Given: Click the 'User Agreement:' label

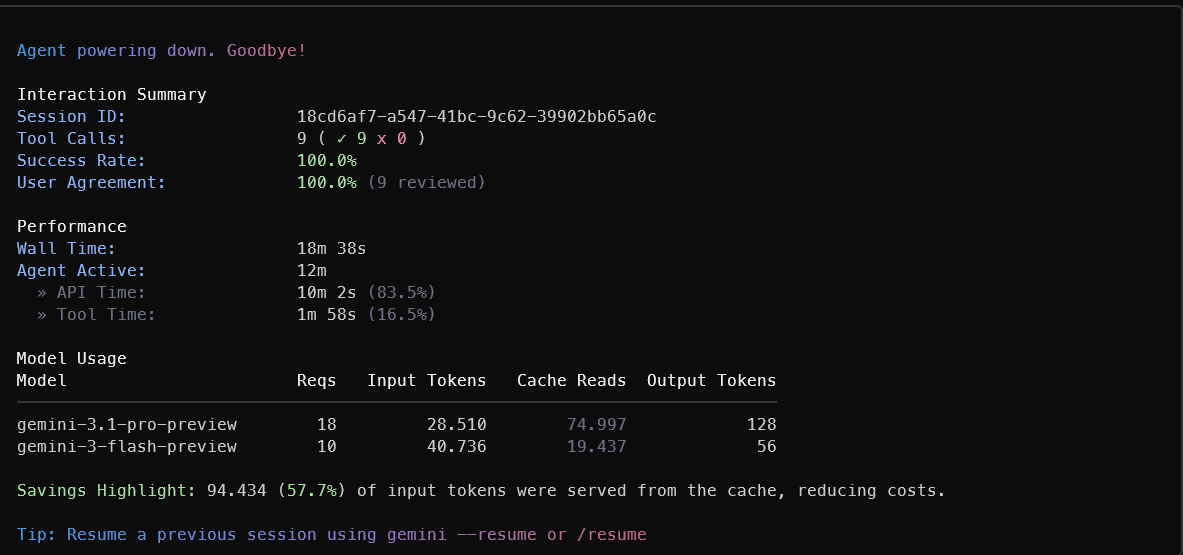Looking at the screenshot, I should (x=91, y=182).
